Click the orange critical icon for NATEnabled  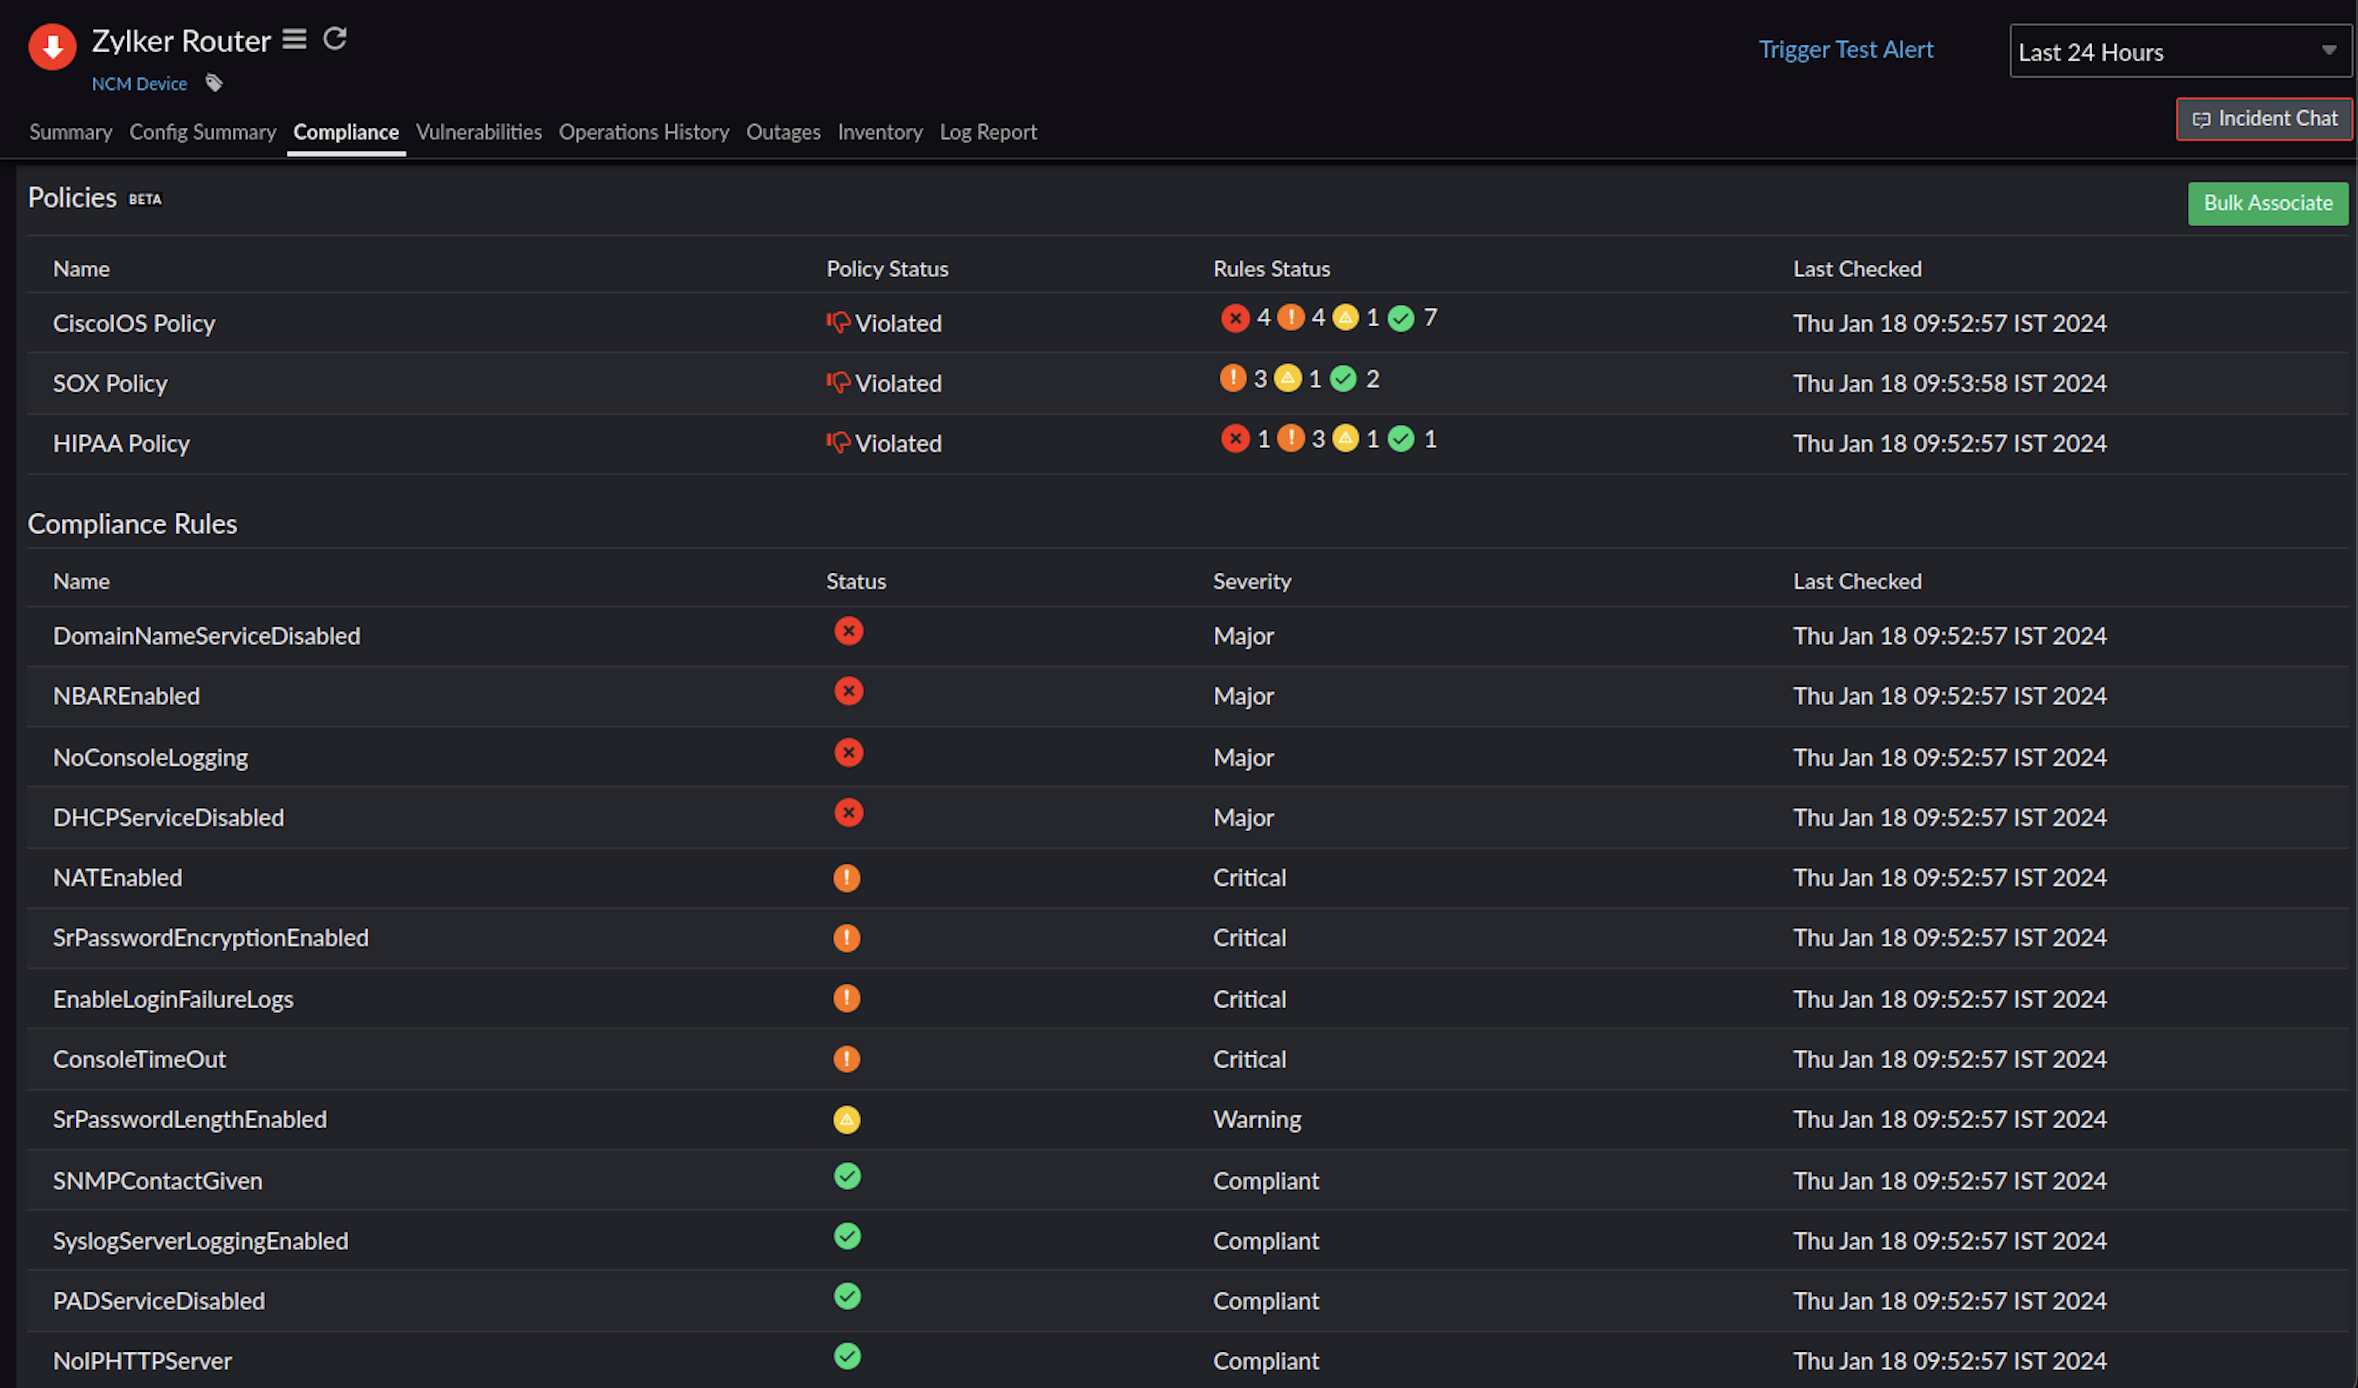pyautogui.click(x=846, y=878)
